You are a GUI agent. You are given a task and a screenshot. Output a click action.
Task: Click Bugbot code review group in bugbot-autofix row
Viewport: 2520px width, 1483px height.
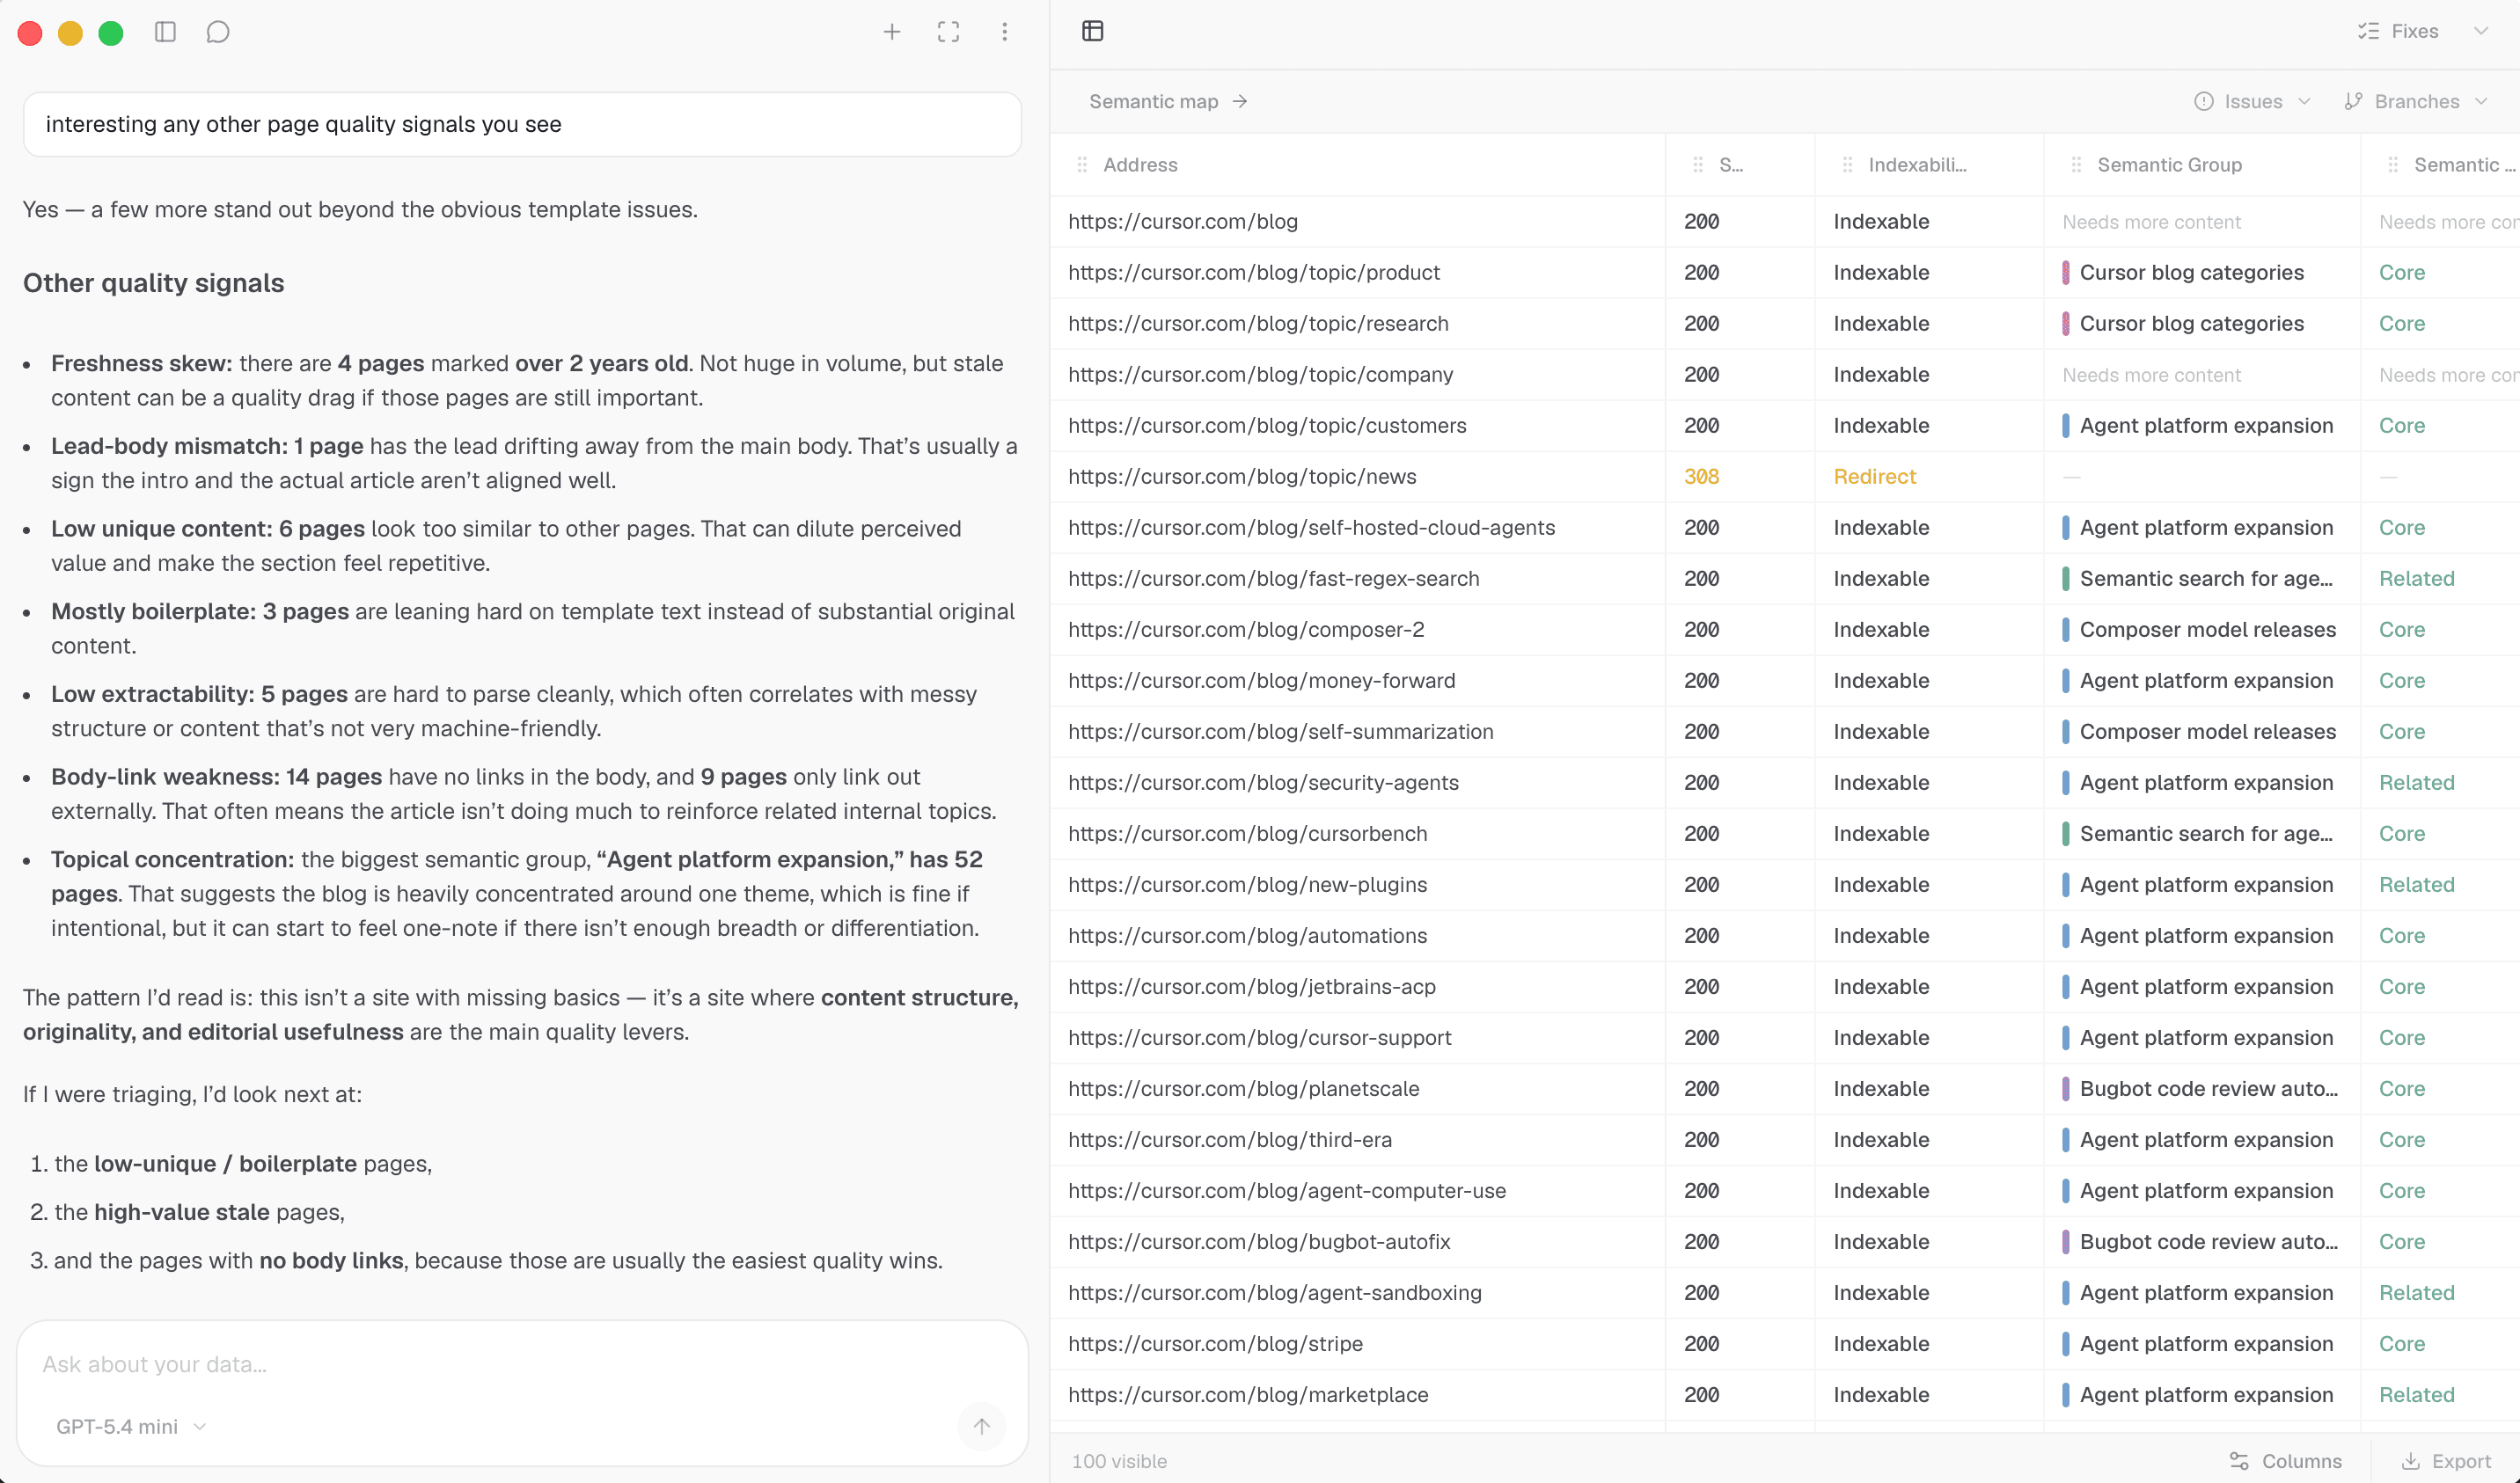point(2208,1242)
